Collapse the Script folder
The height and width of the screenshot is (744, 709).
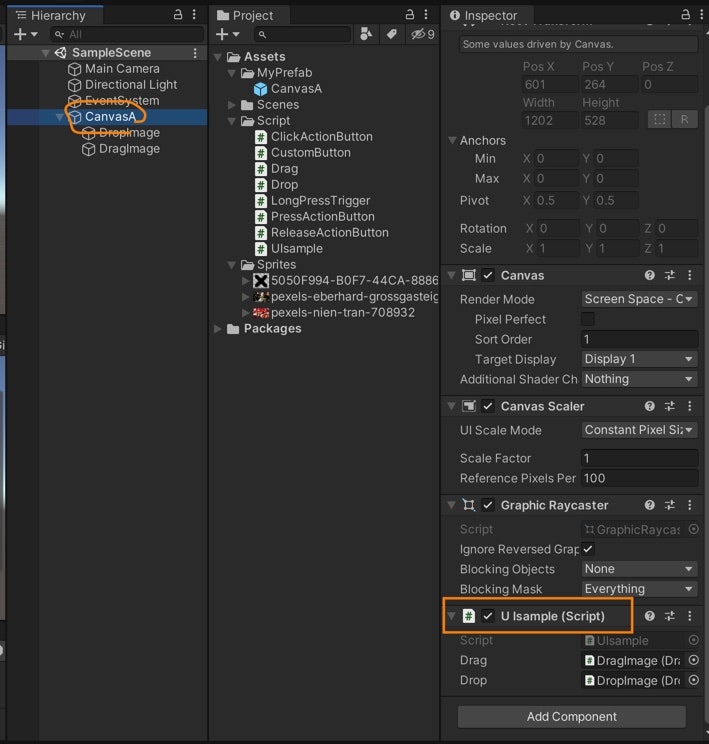point(232,121)
